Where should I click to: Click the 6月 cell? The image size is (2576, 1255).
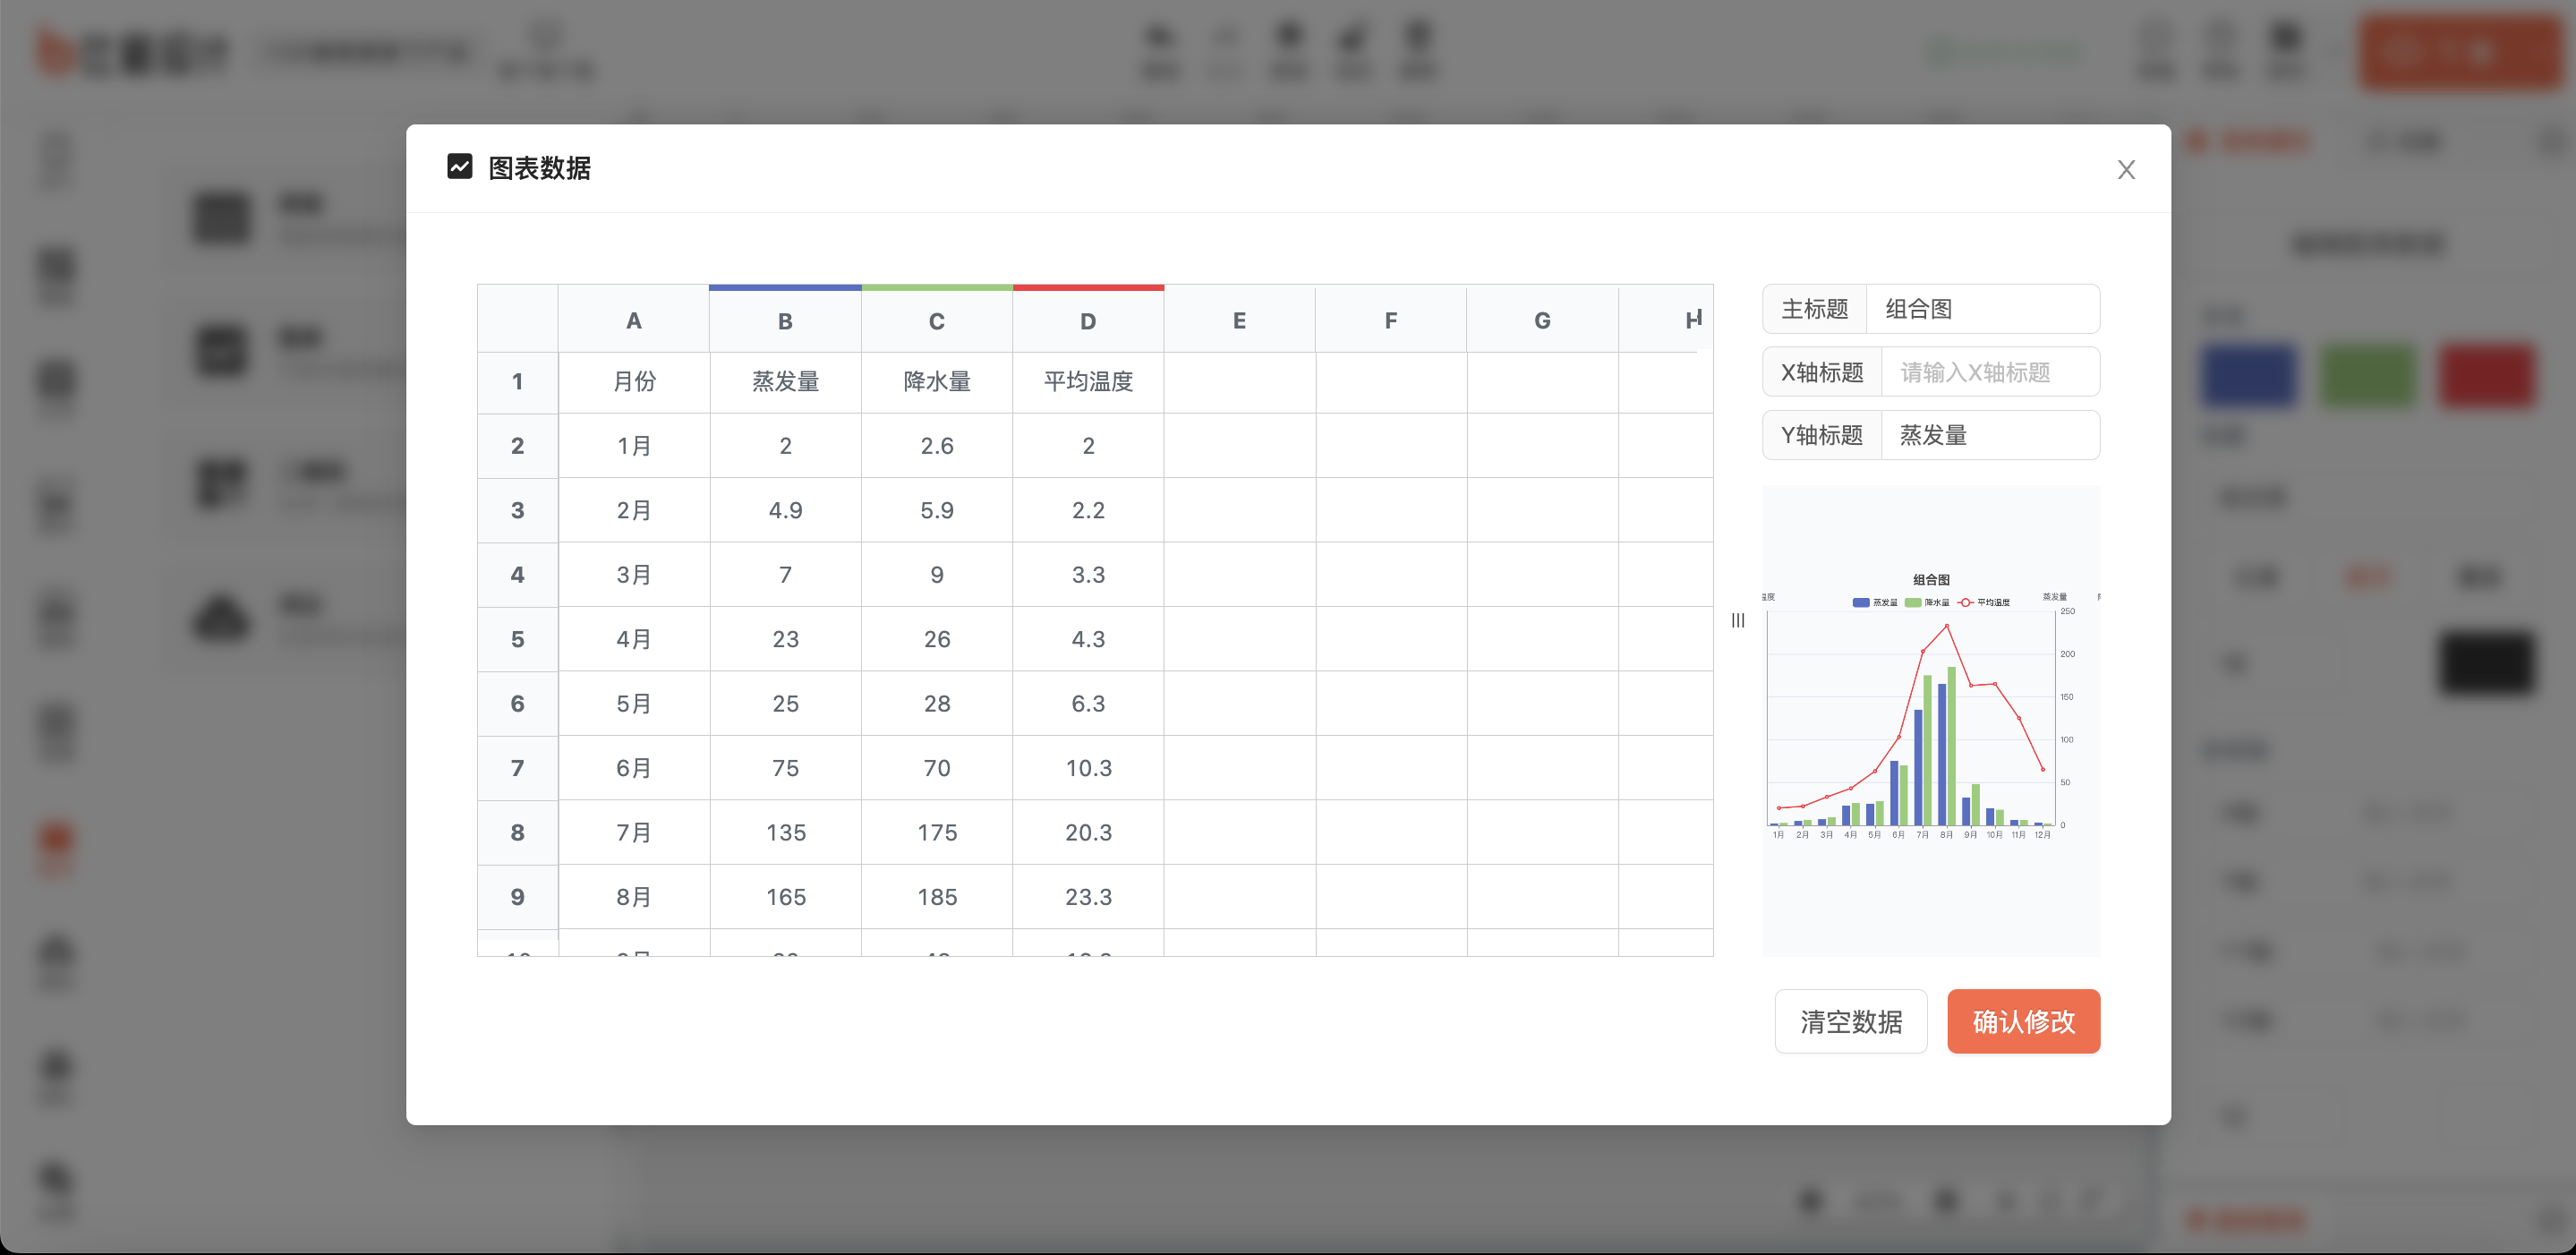(633, 768)
